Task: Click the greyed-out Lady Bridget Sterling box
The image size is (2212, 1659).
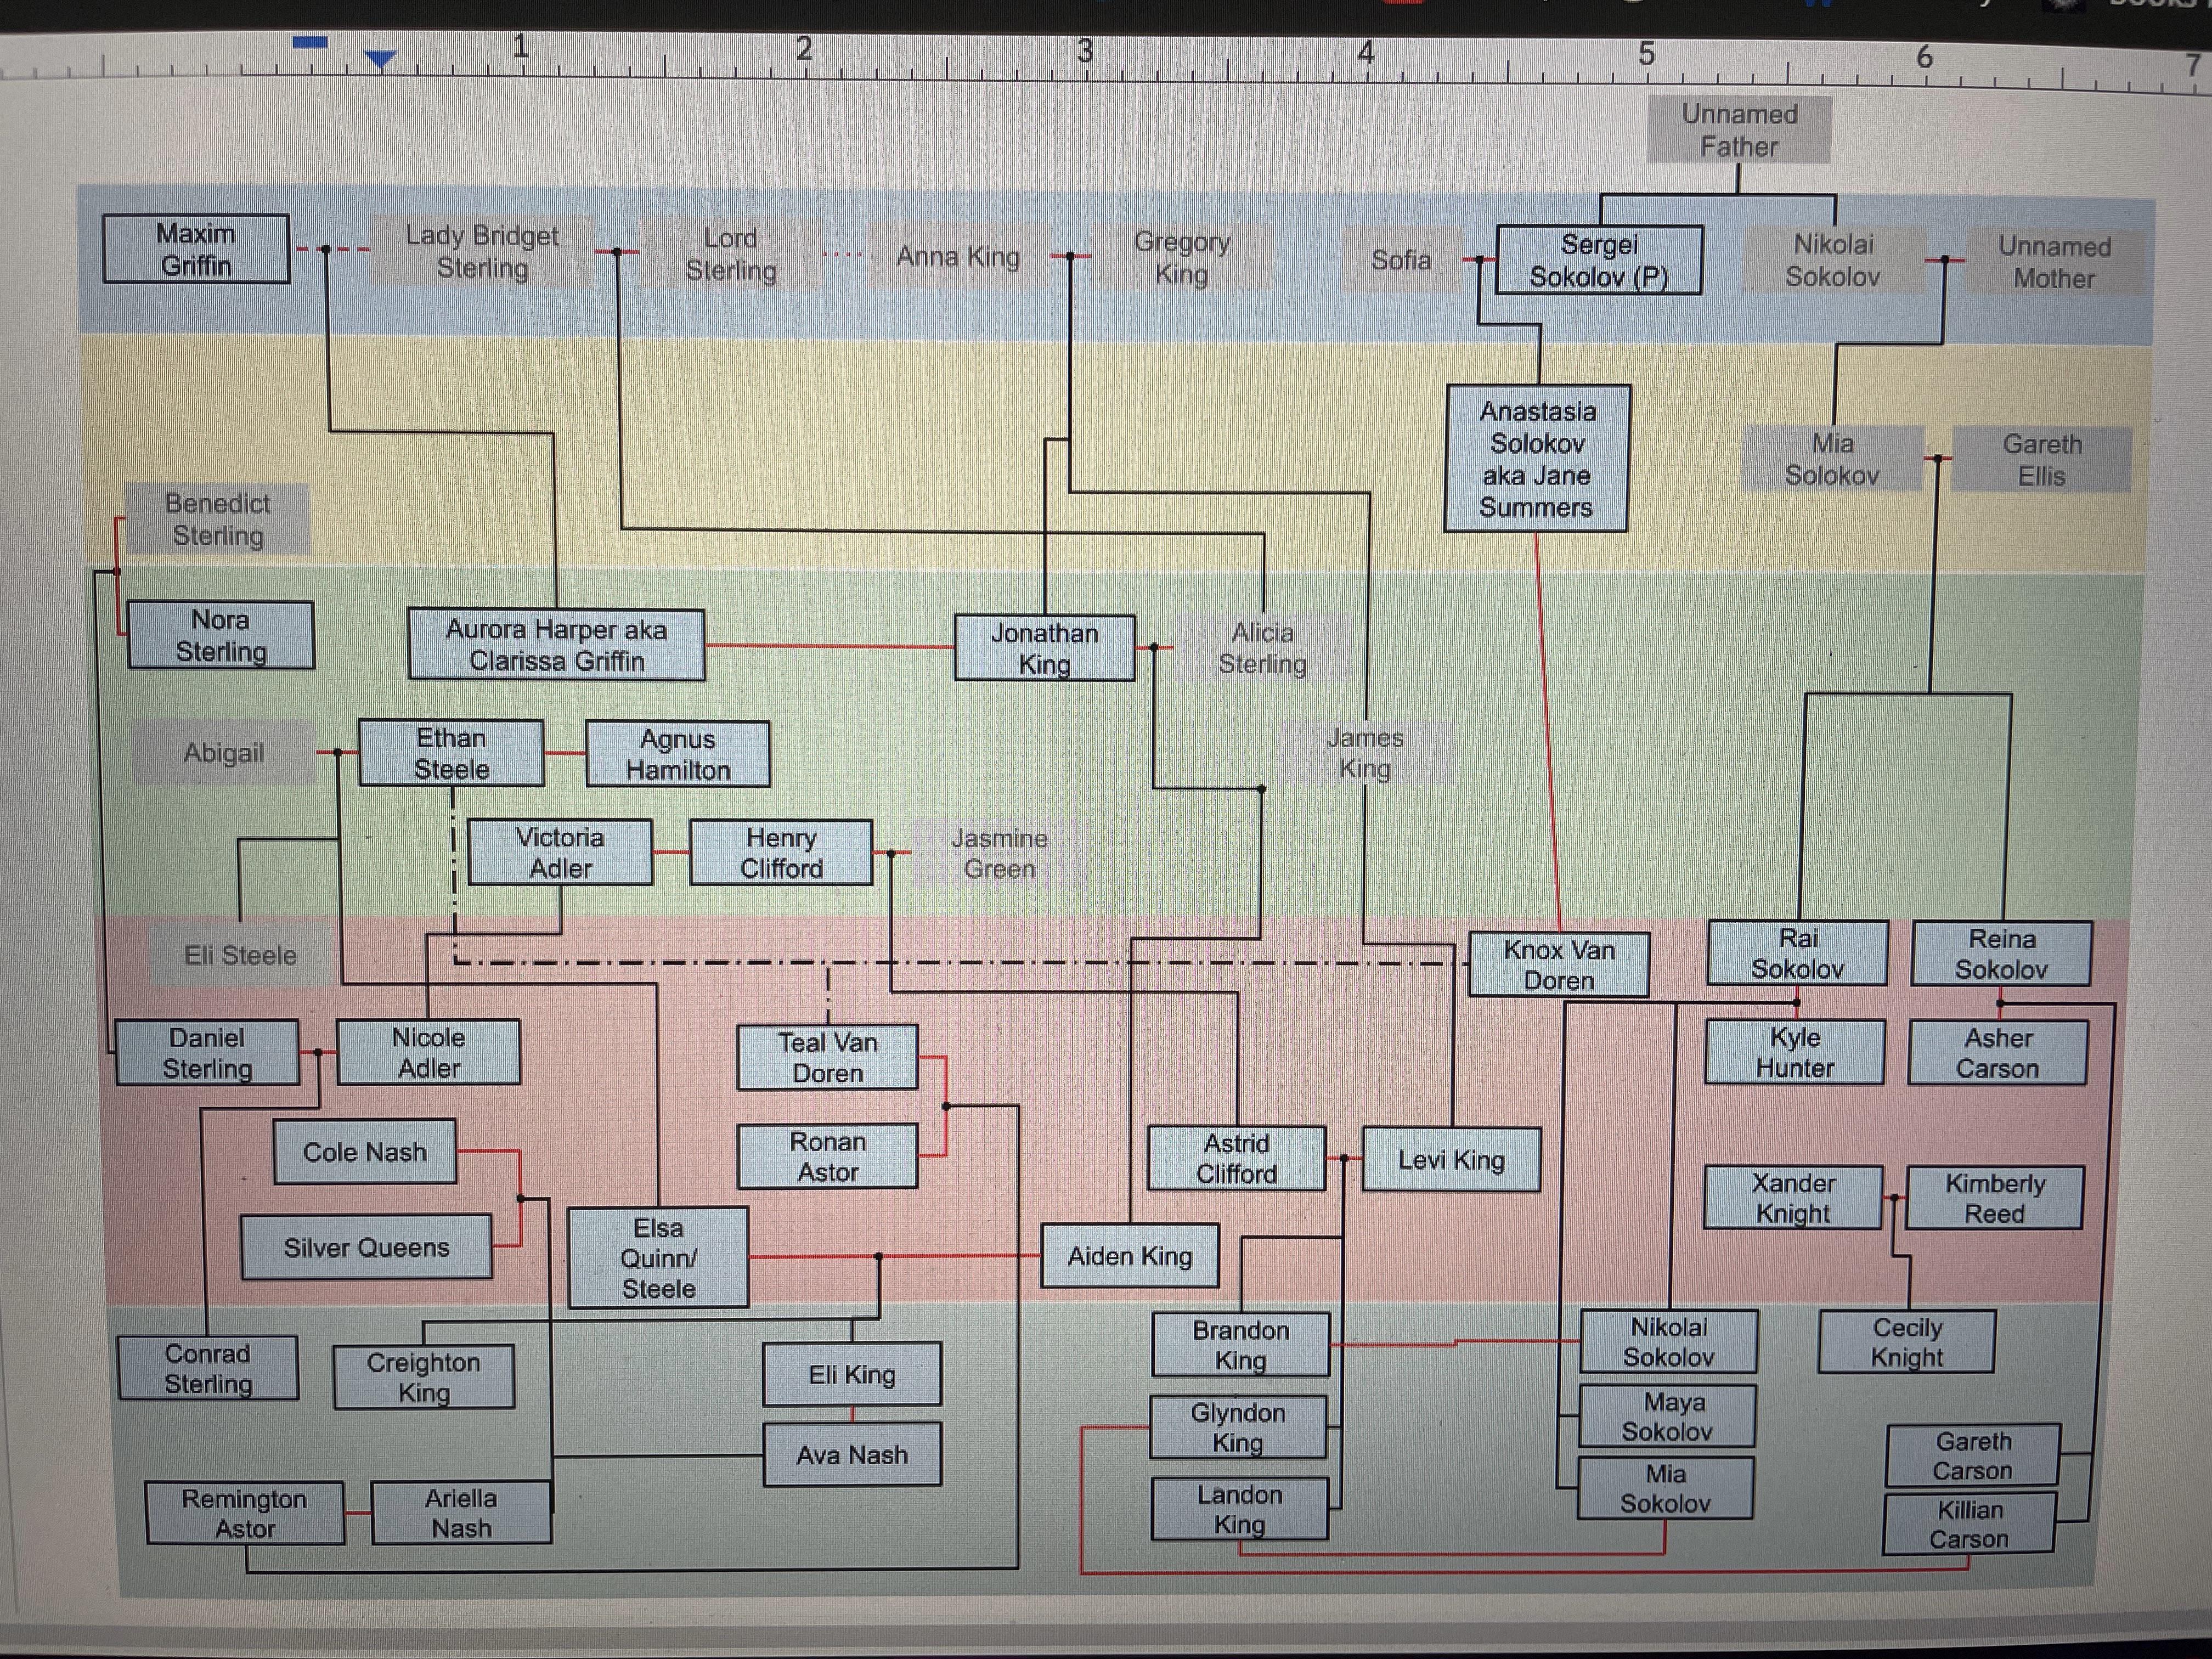Action: 482,252
